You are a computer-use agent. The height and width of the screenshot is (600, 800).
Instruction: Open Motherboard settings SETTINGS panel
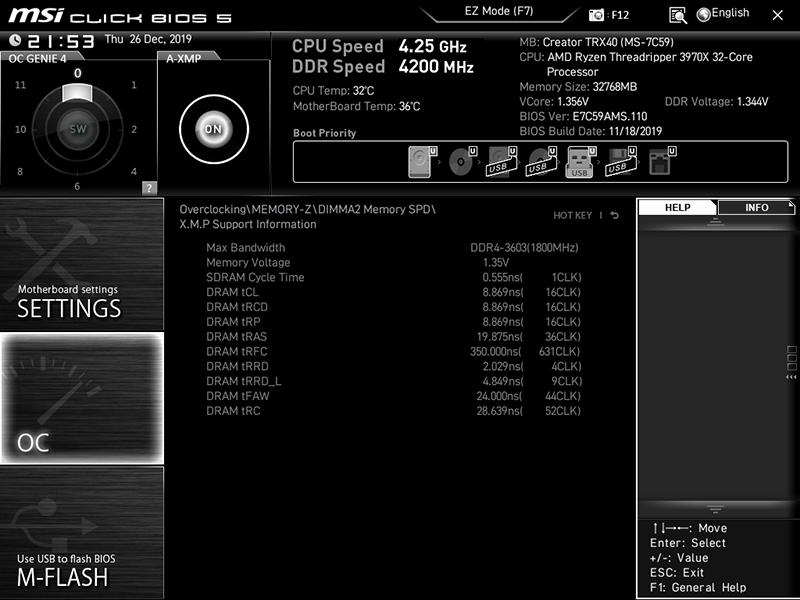click(82, 264)
